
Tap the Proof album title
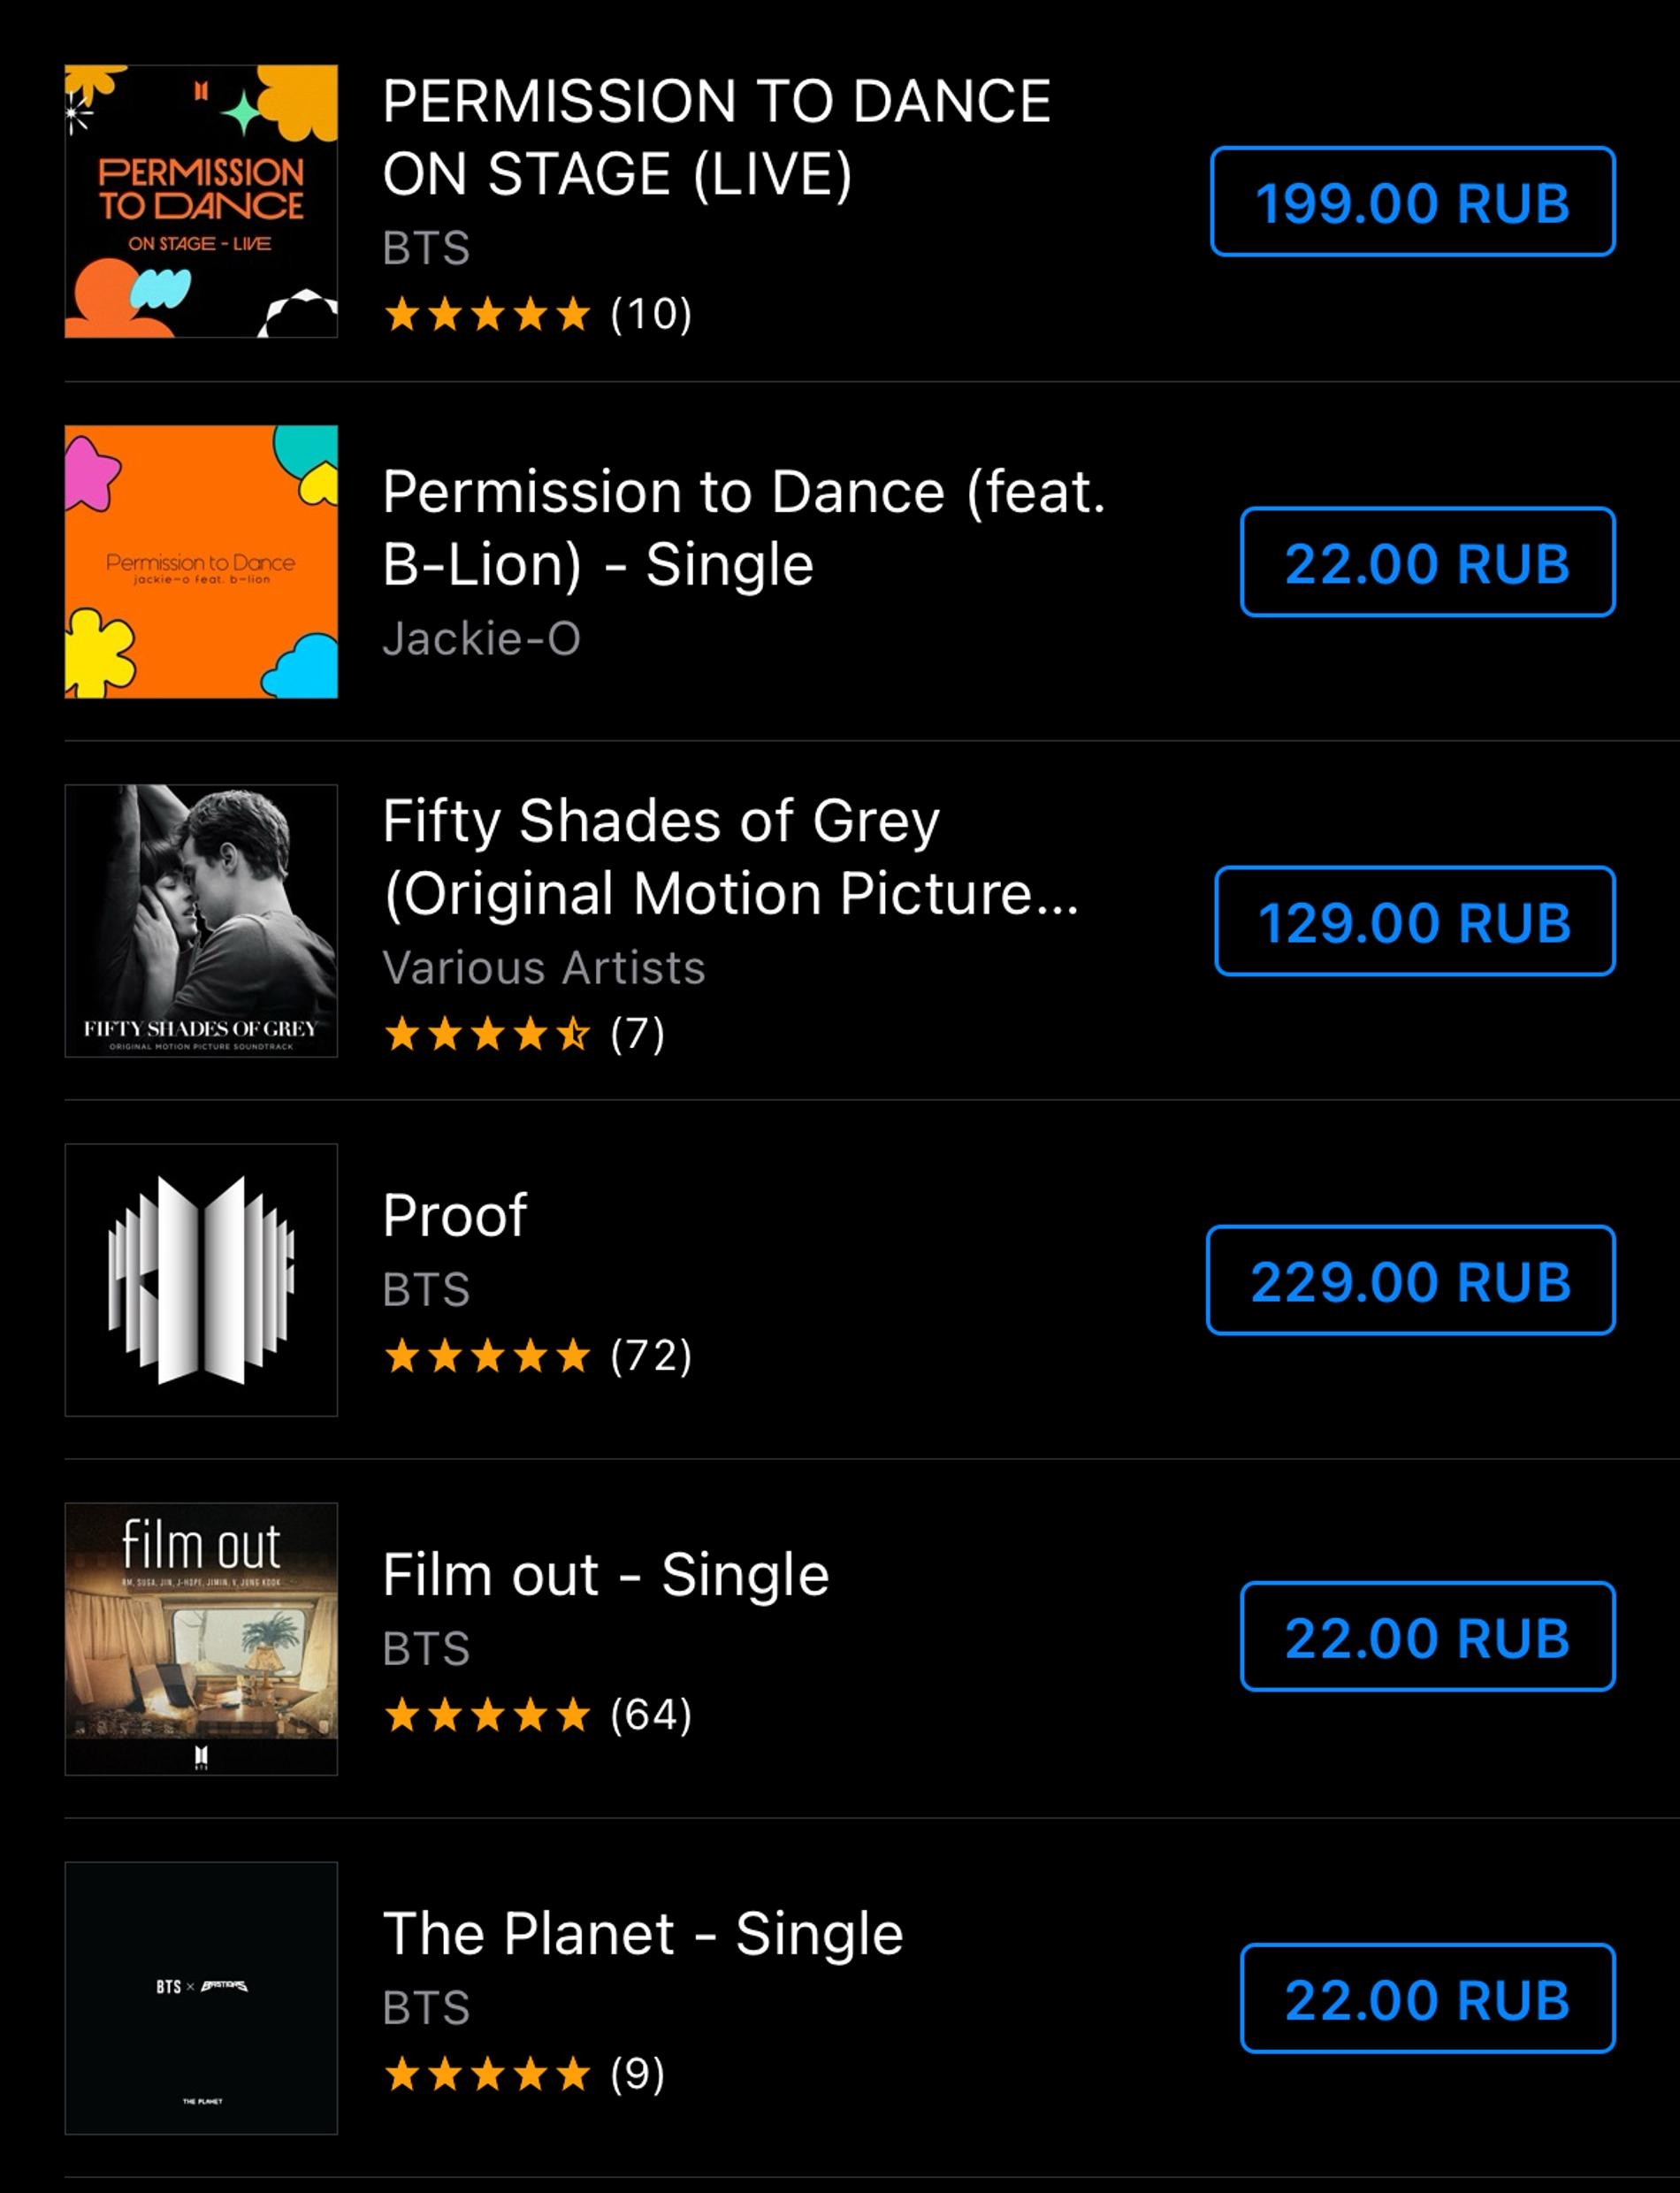click(455, 1216)
